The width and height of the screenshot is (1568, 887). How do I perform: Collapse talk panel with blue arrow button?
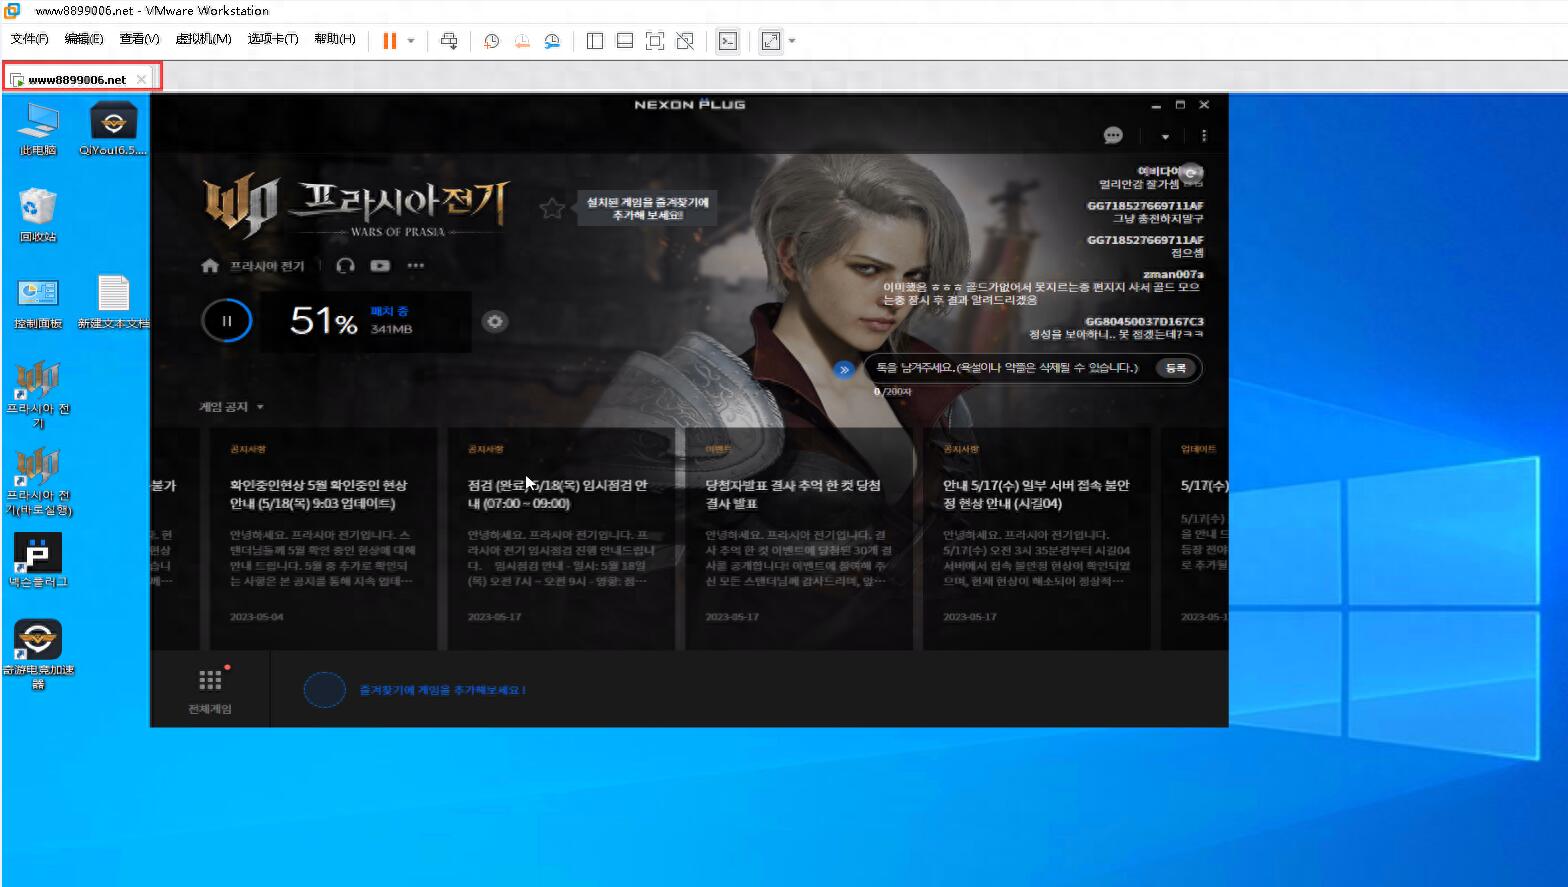coord(844,369)
